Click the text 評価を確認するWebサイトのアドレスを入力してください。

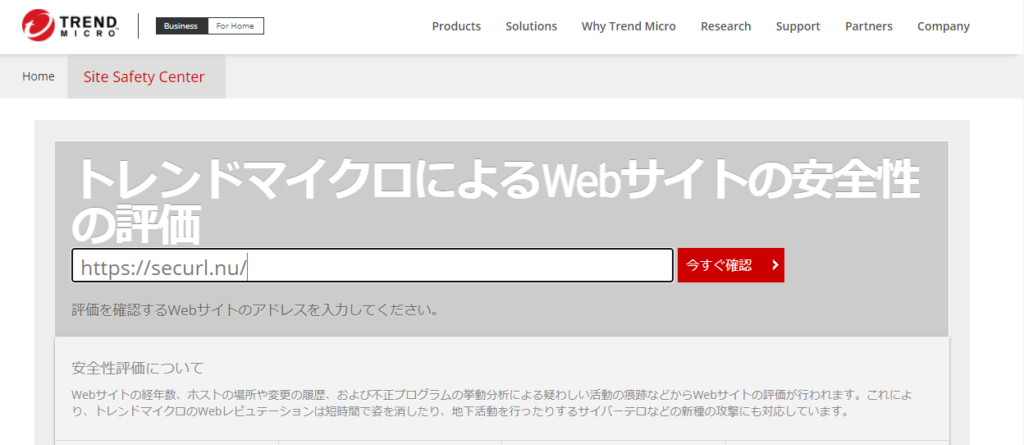coord(255,310)
